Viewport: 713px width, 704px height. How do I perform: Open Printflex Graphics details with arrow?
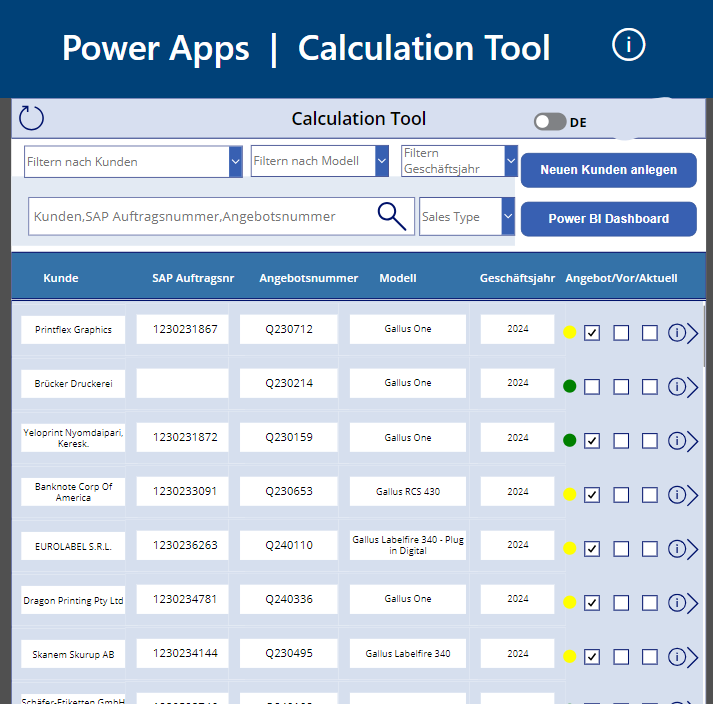coord(693,333)
